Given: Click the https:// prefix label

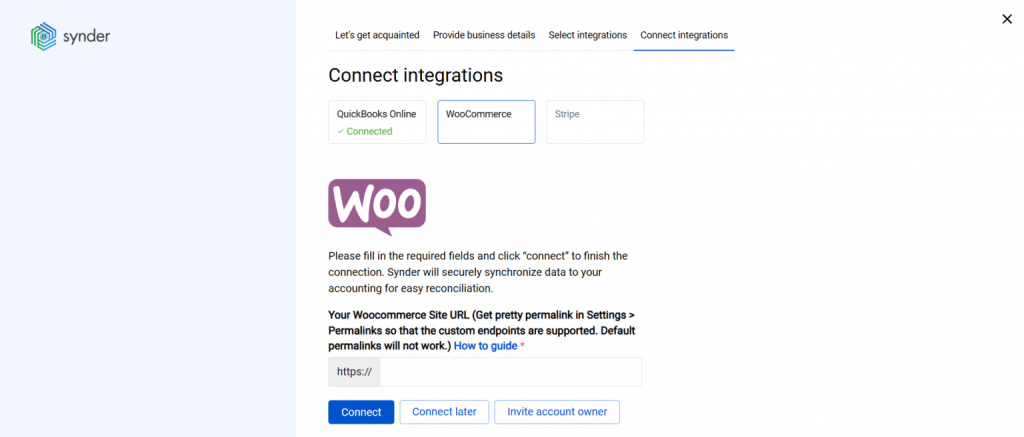Looking at the screenshot, I should click(355, 372).
